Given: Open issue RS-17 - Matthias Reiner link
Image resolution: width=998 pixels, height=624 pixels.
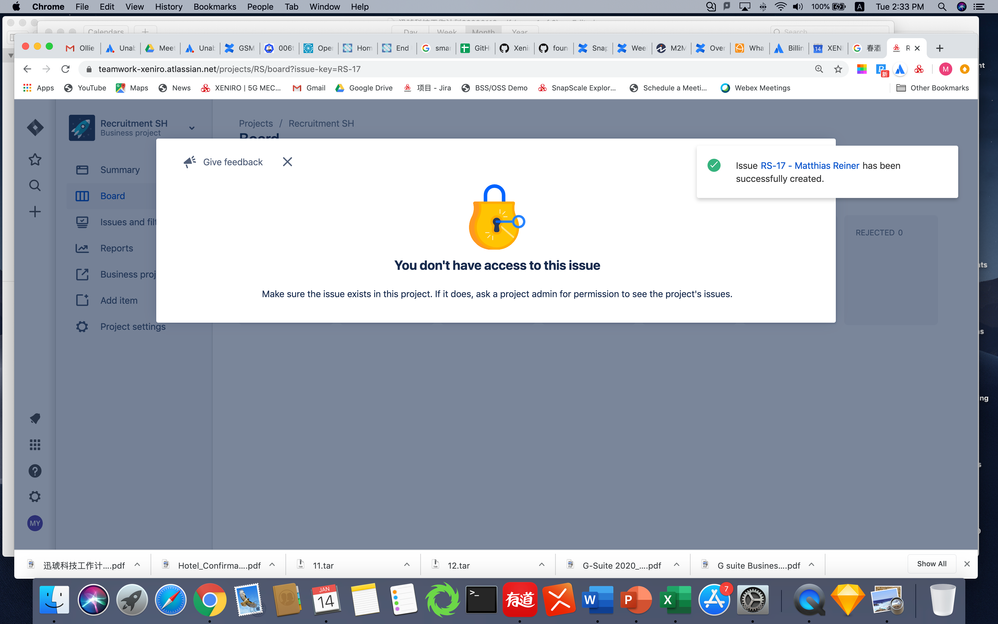Looking at the screenshot, I should click(811, 165).
